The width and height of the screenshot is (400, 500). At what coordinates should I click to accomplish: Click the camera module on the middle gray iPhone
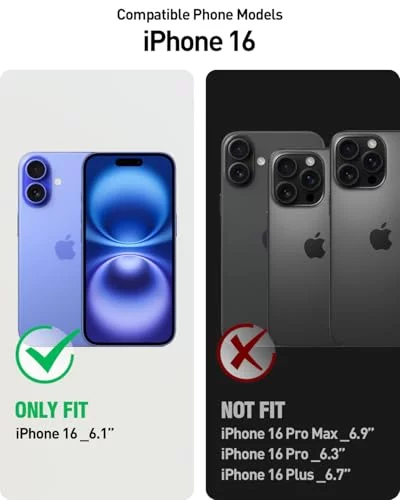[x=298, y=178]
